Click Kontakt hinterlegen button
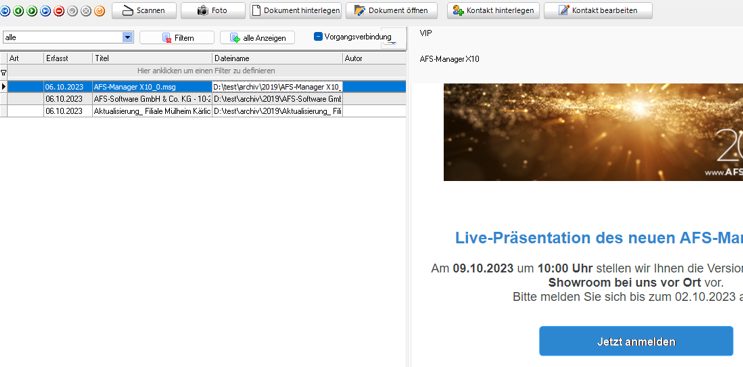The width and height of the screenshot is (743, 367). click(x=493, y=10)
